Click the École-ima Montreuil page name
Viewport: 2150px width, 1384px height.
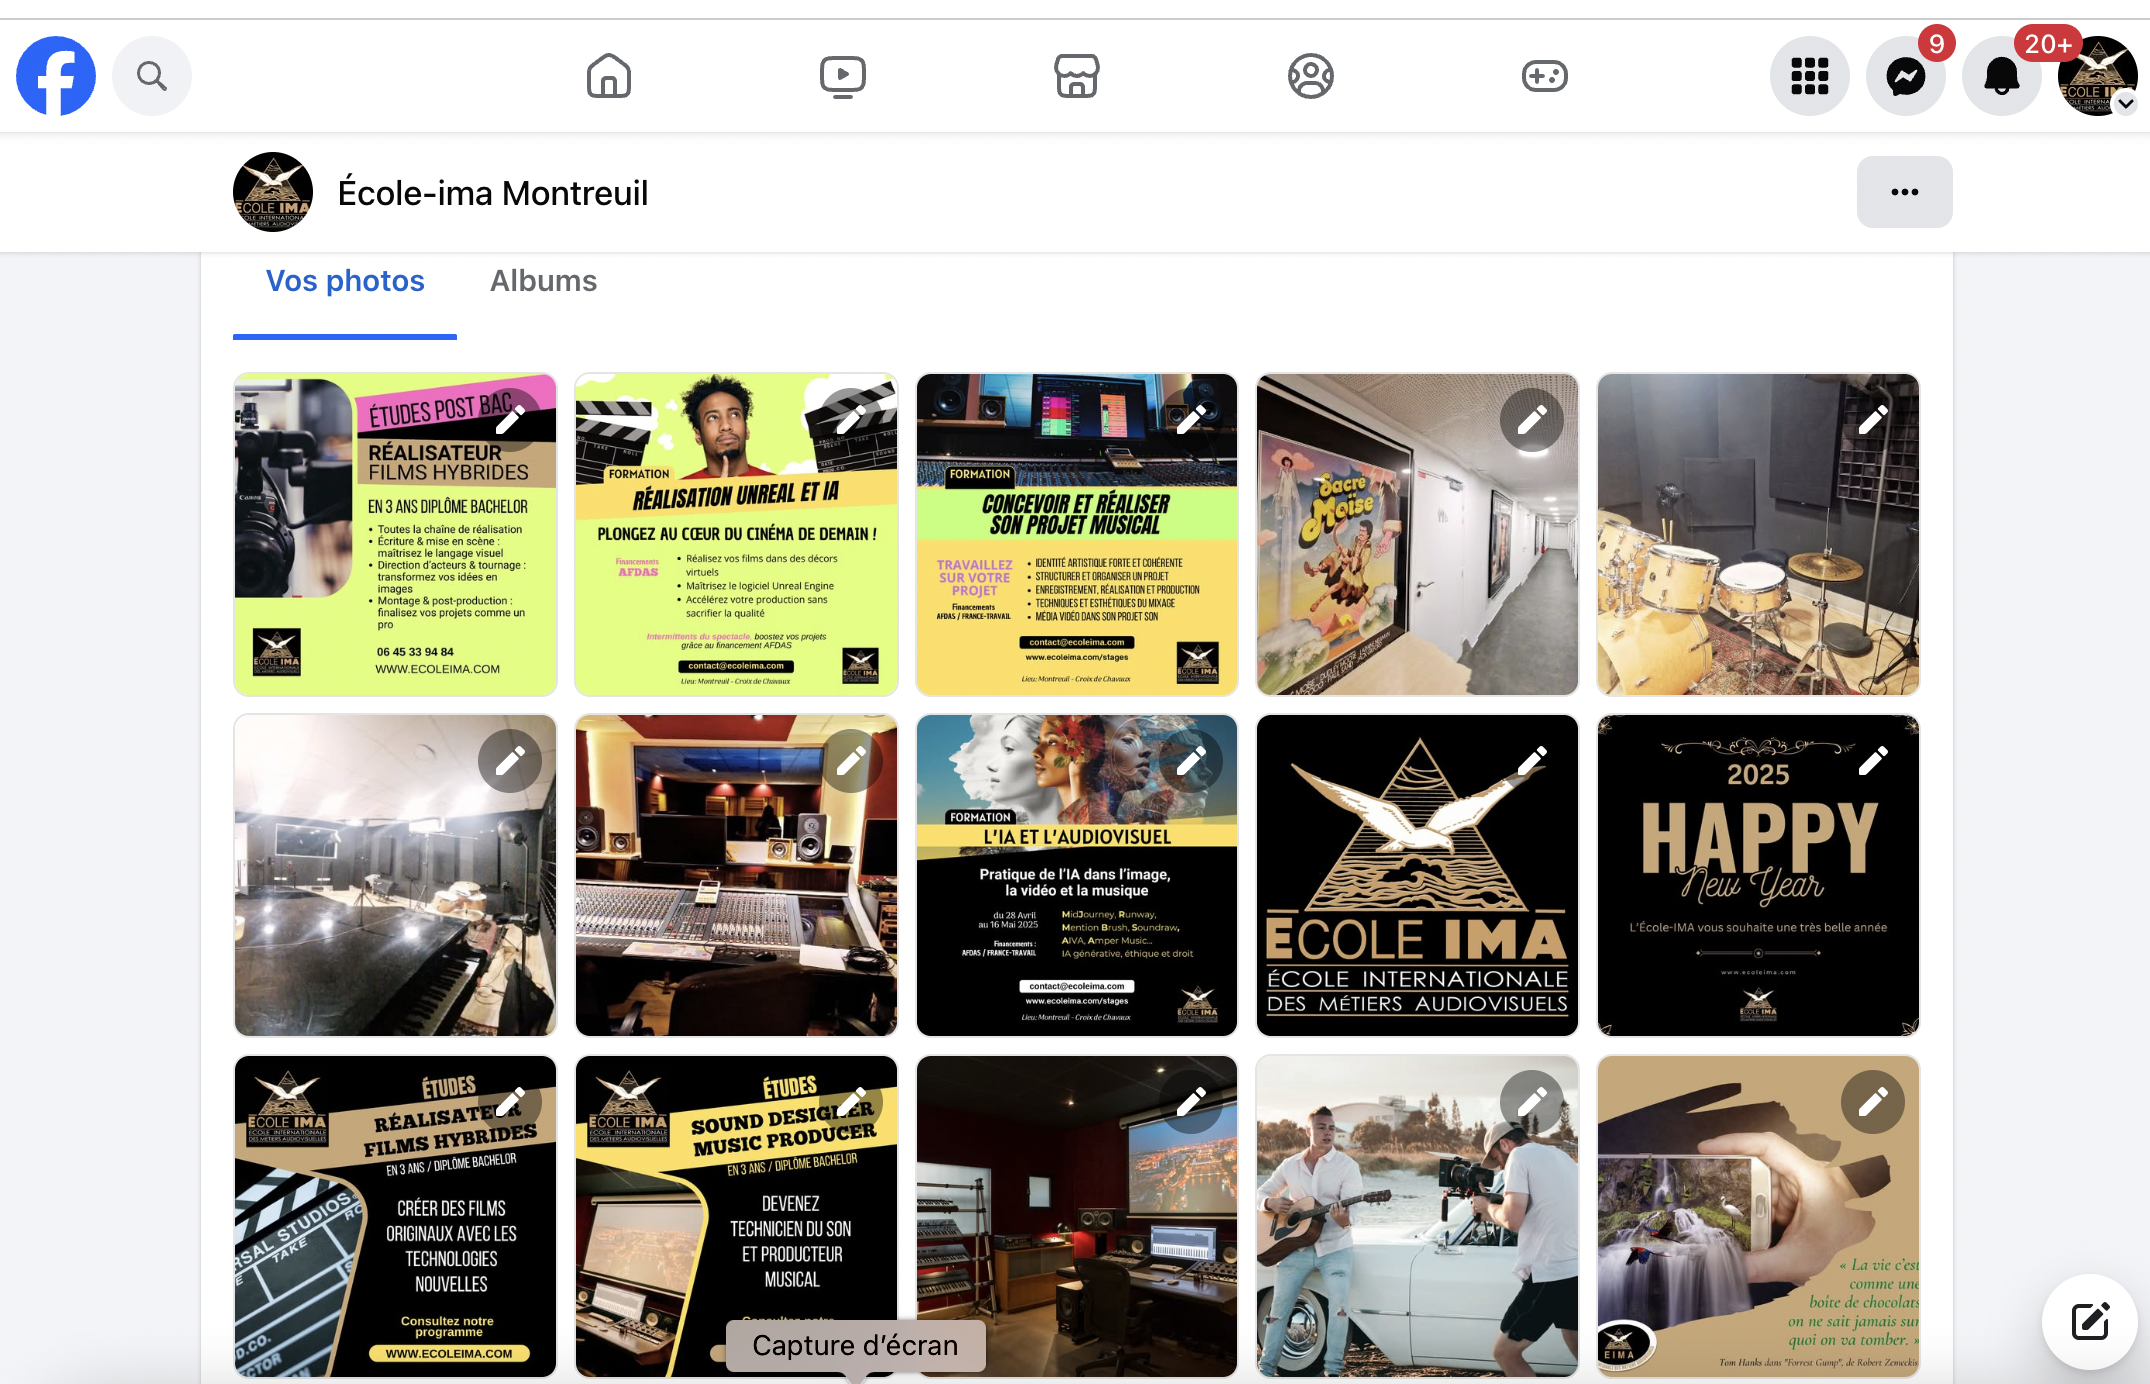tap(493, 193)
